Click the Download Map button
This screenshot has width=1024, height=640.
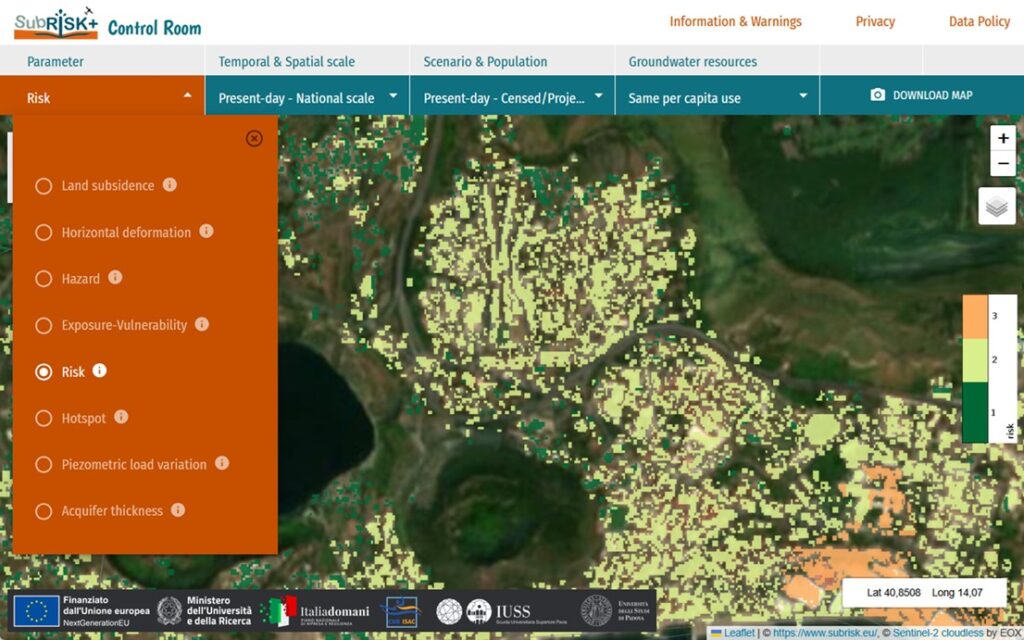pos(921,95)
